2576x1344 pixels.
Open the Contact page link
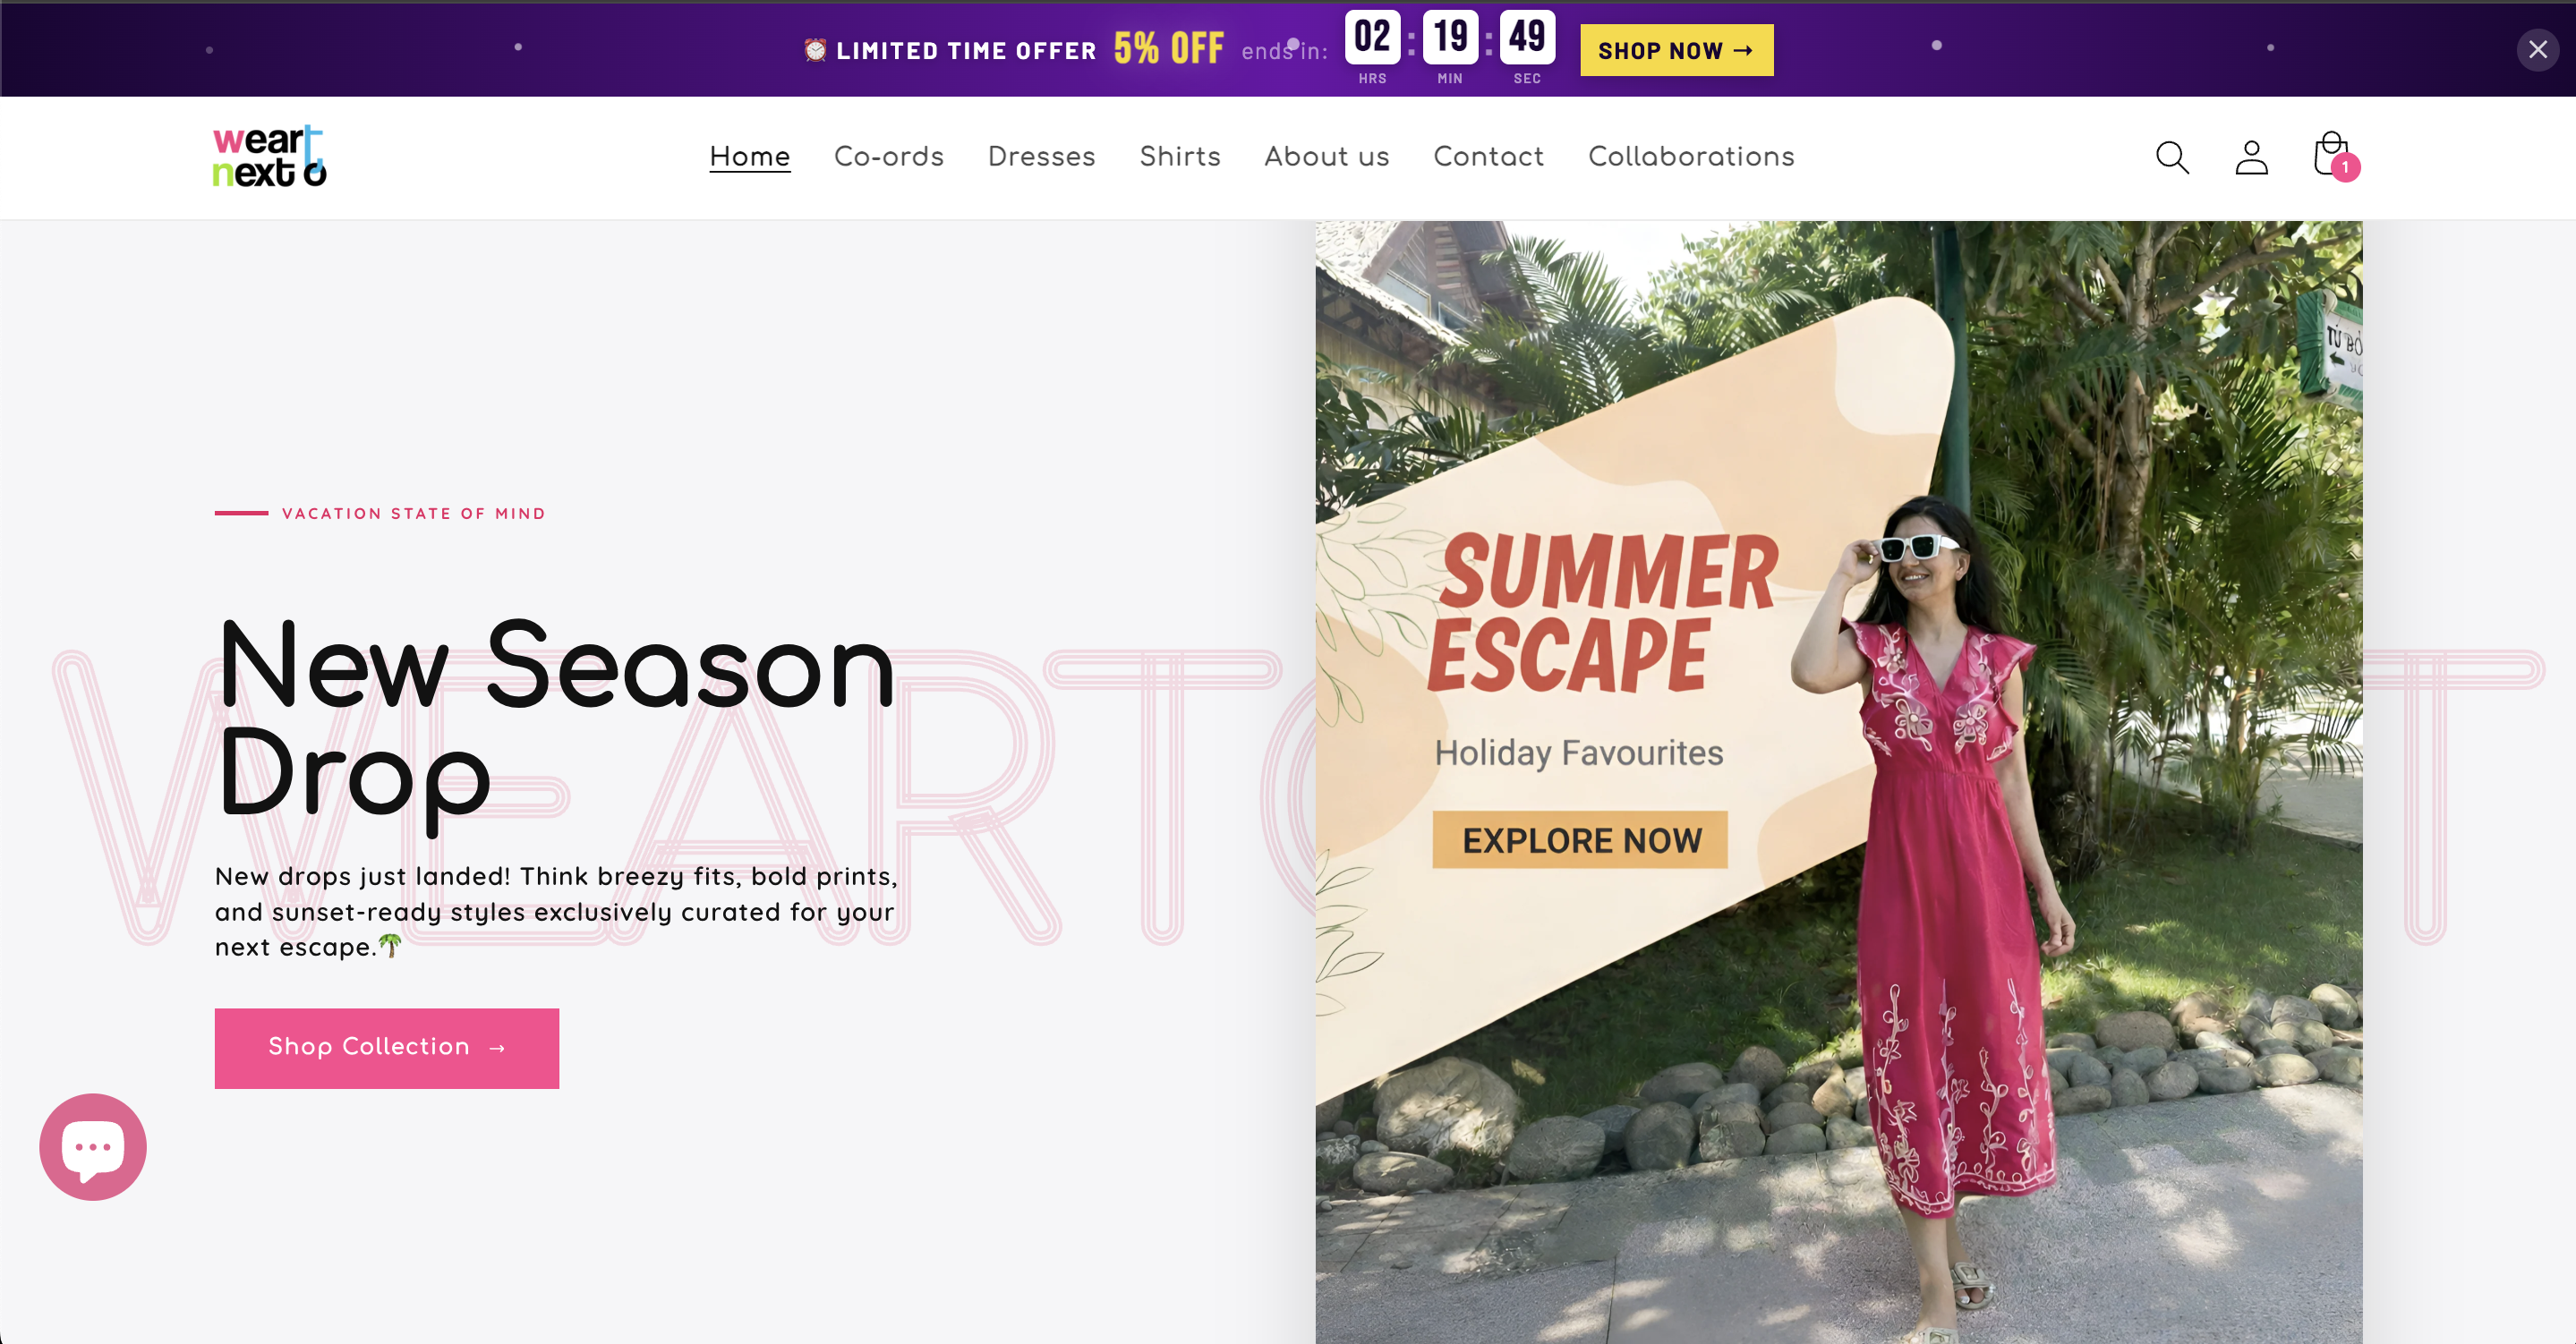(1489, 157)
